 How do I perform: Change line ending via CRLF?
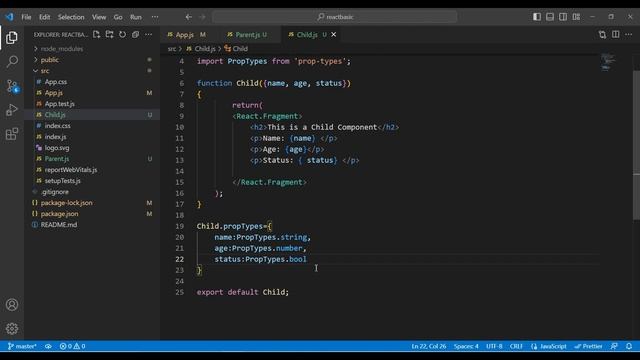tap(516, 346)
